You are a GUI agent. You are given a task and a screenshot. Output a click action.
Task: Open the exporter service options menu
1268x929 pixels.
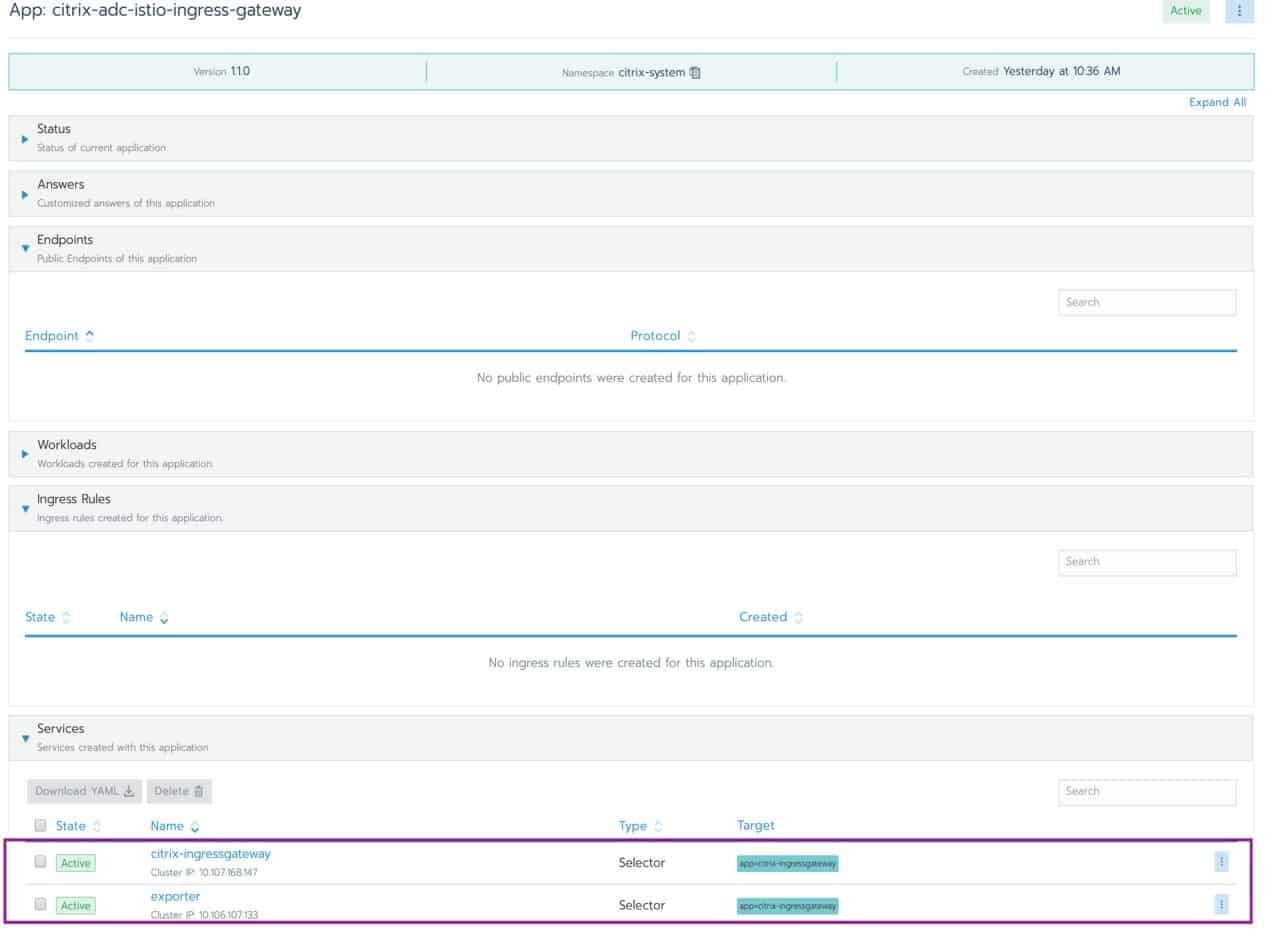pyautogui.click(x=1220, y=903)
